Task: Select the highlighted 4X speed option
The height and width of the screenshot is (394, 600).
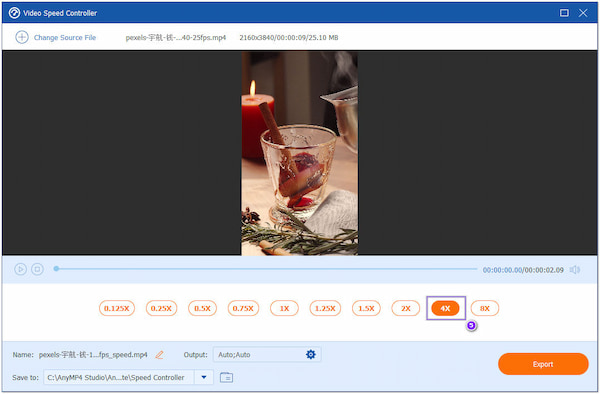Action: [445, 308]
